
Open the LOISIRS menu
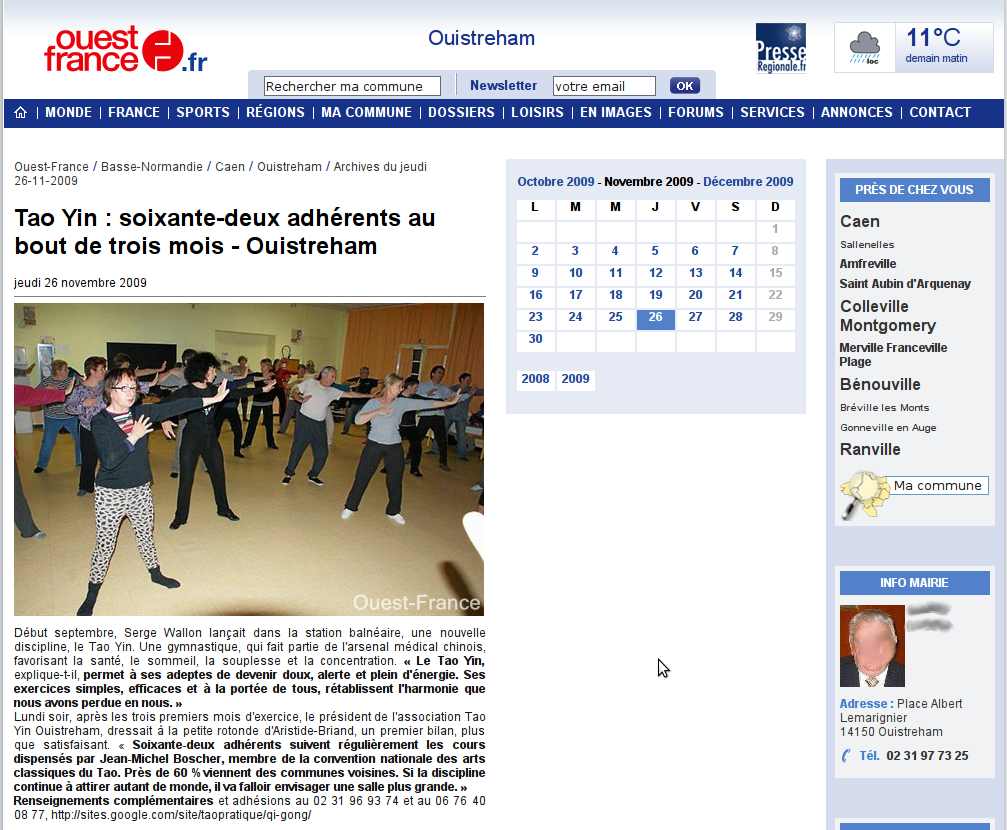(x=537, y=112)
